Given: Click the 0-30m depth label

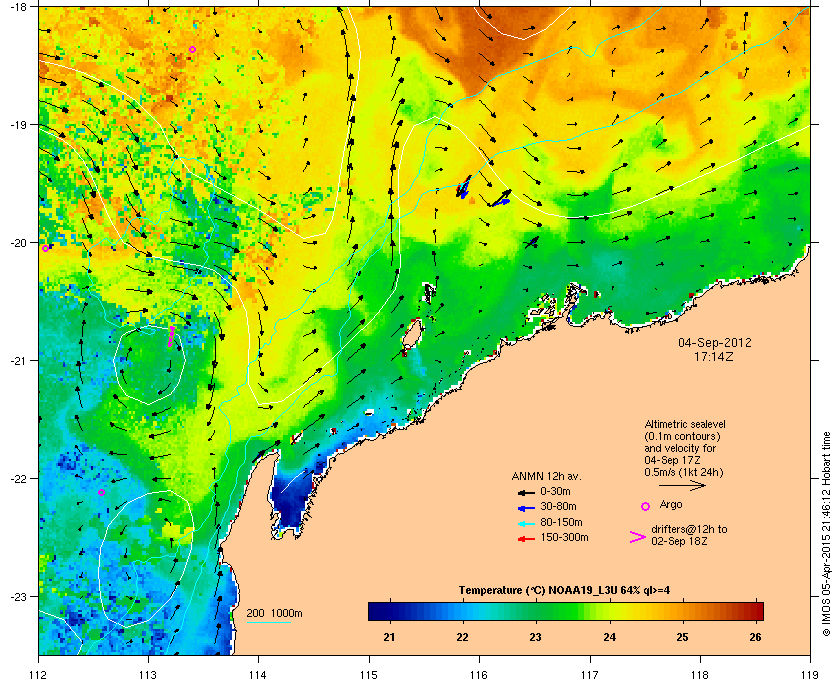Looking at the screenshot, I should click(x=556, y=491).
